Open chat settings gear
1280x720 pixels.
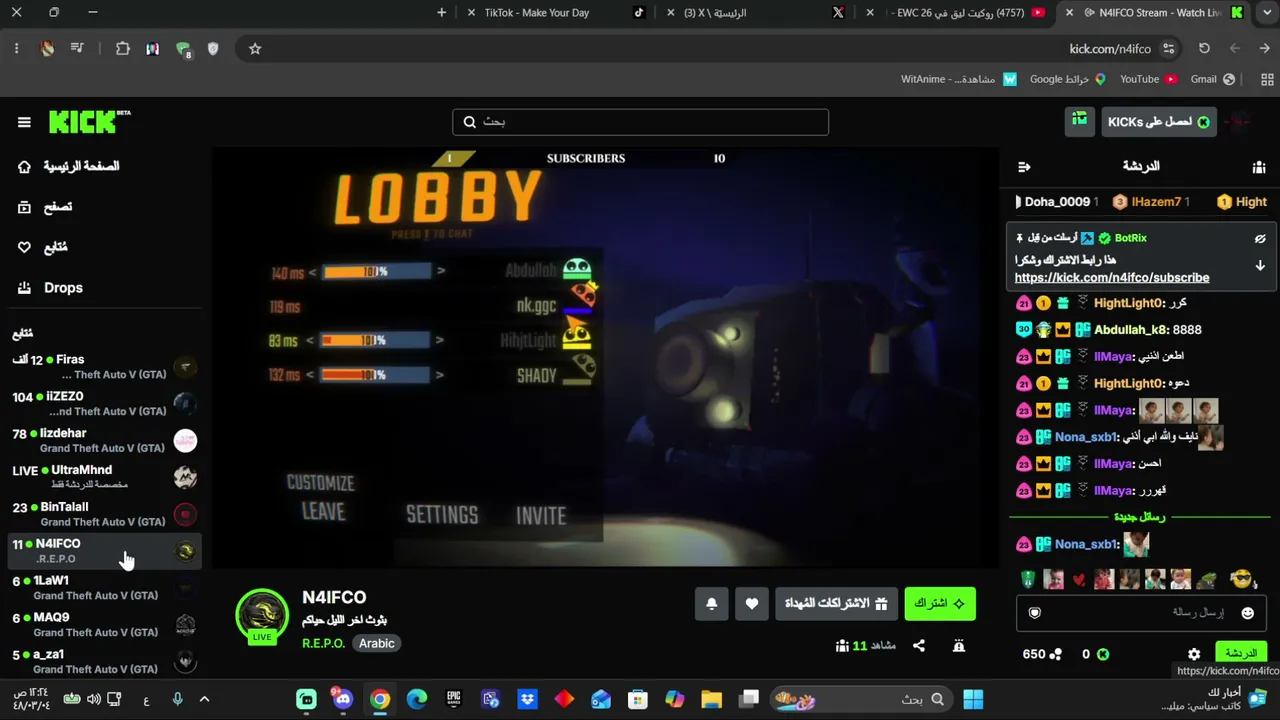pos(1194,654)
